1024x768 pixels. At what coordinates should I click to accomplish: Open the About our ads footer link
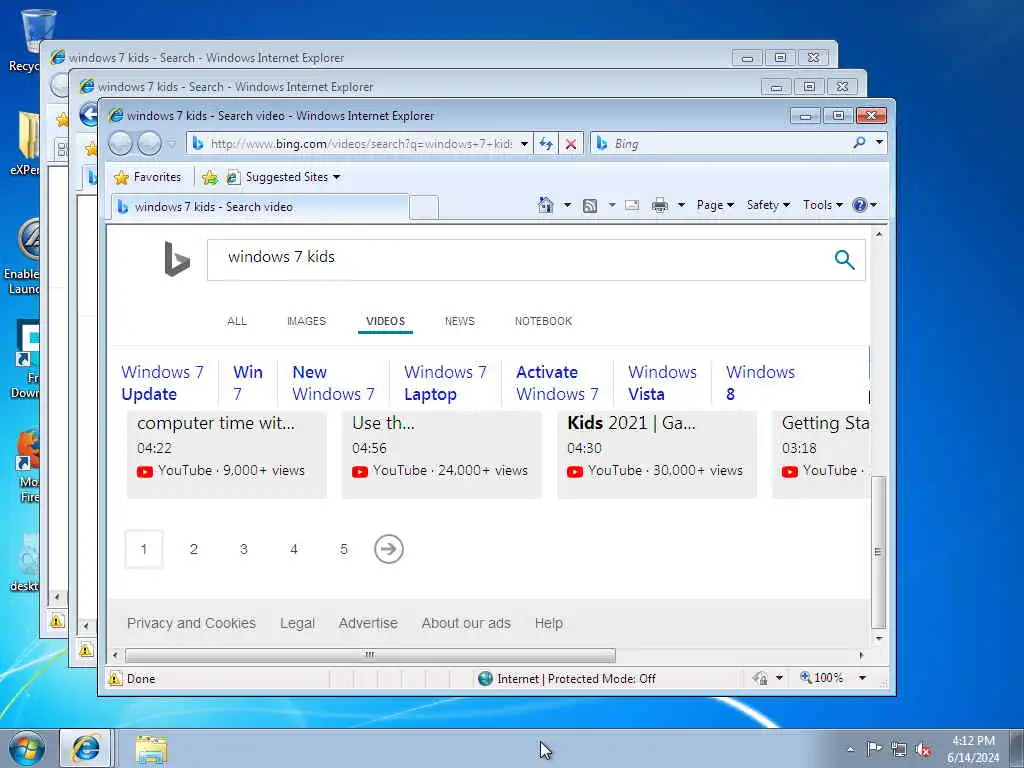(x=466, y=623)
